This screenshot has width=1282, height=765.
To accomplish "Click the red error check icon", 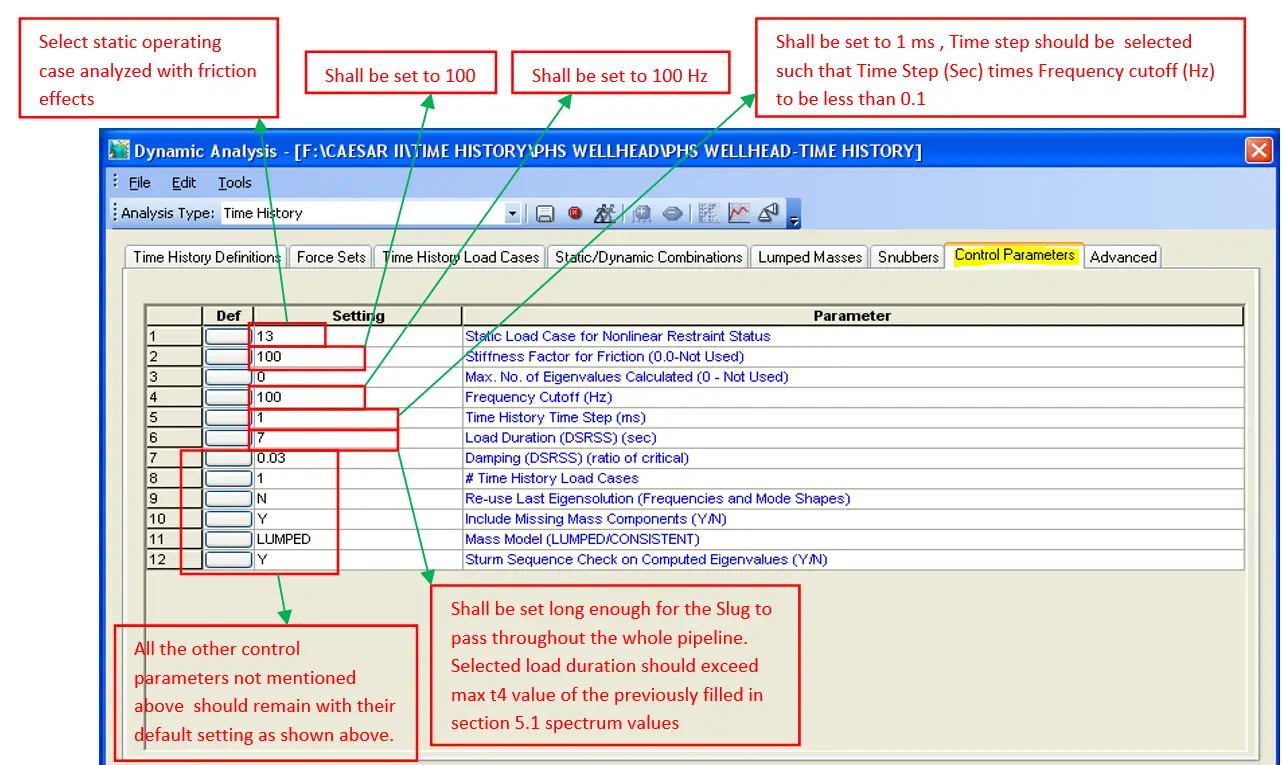I will 575,213.
